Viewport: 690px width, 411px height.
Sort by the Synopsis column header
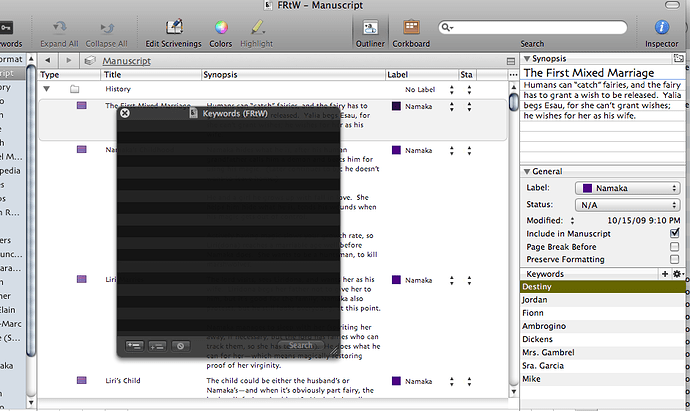click(x=294, y=75)
